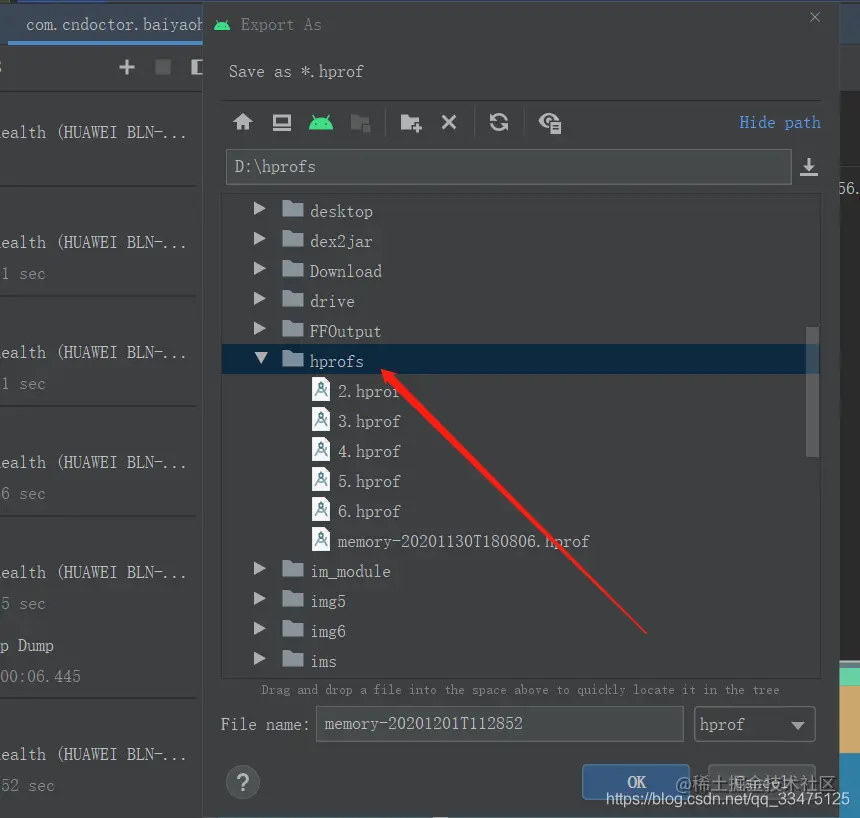Close the Export As dialog
Screen dimensions: 860x818
(815, 18)
